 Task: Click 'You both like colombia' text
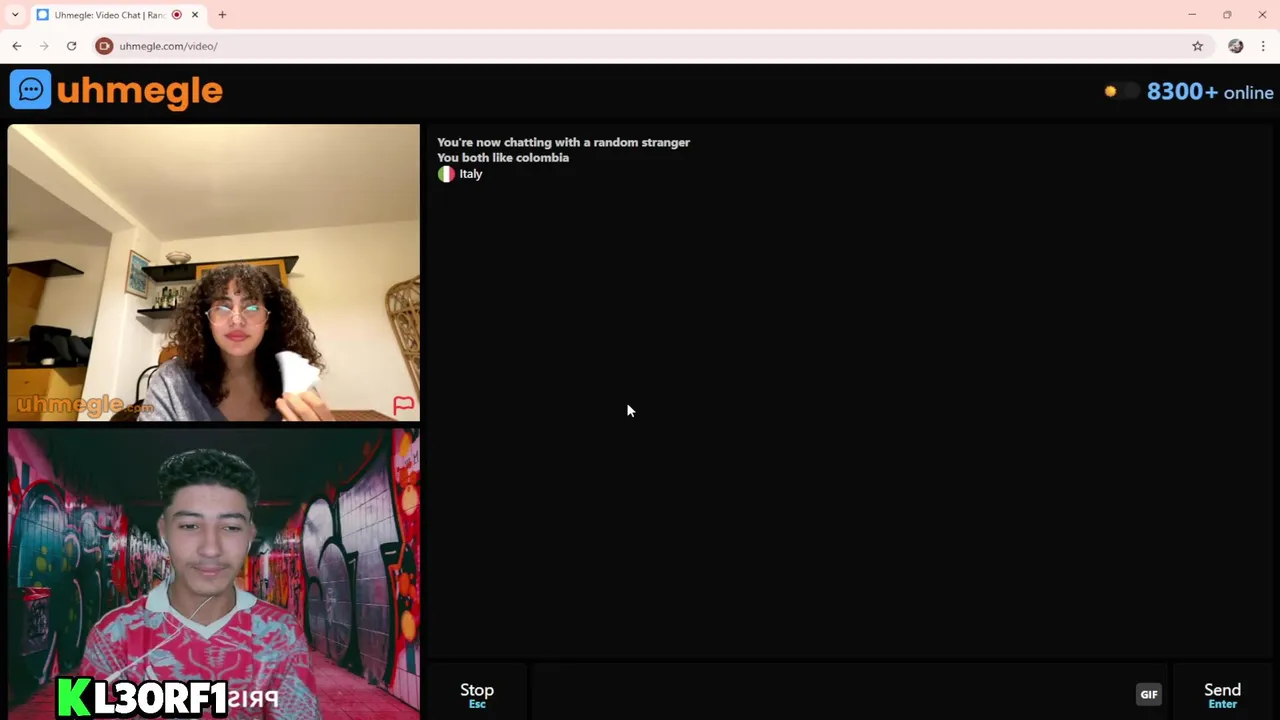pos(503,158)
